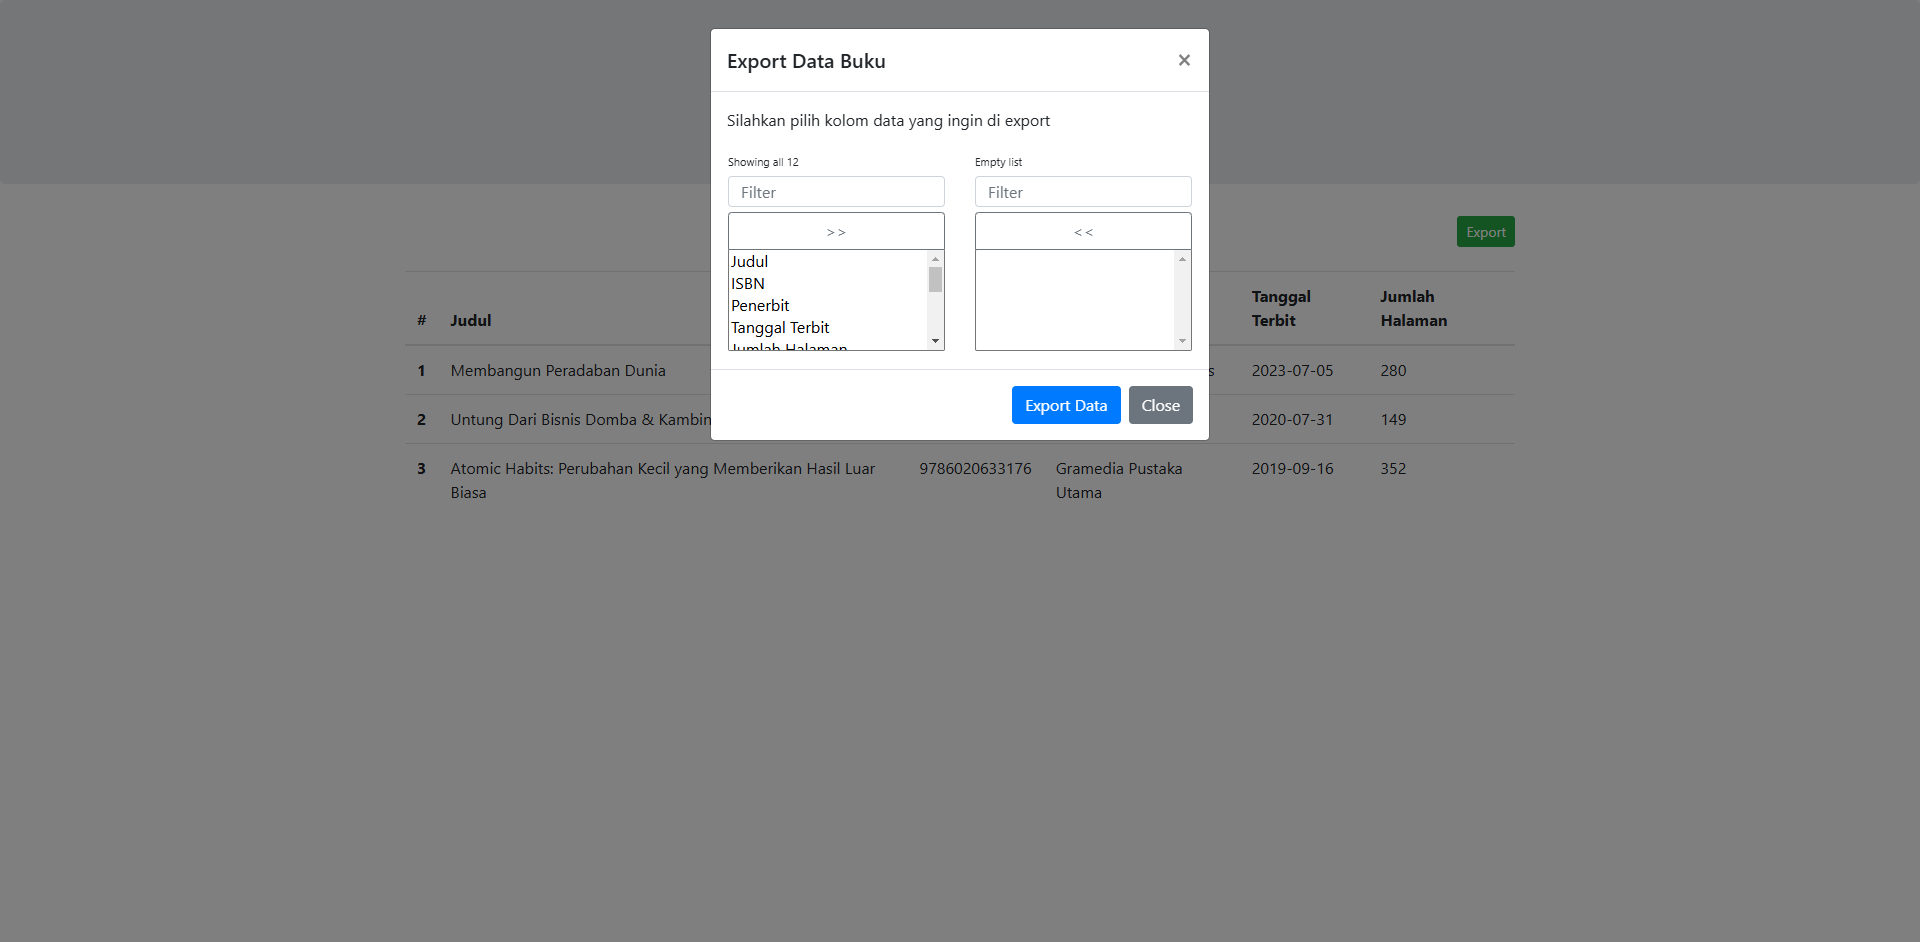Move all columns right using >> button
This screenshot has width=1920, height=942.
tap(836, 231)
